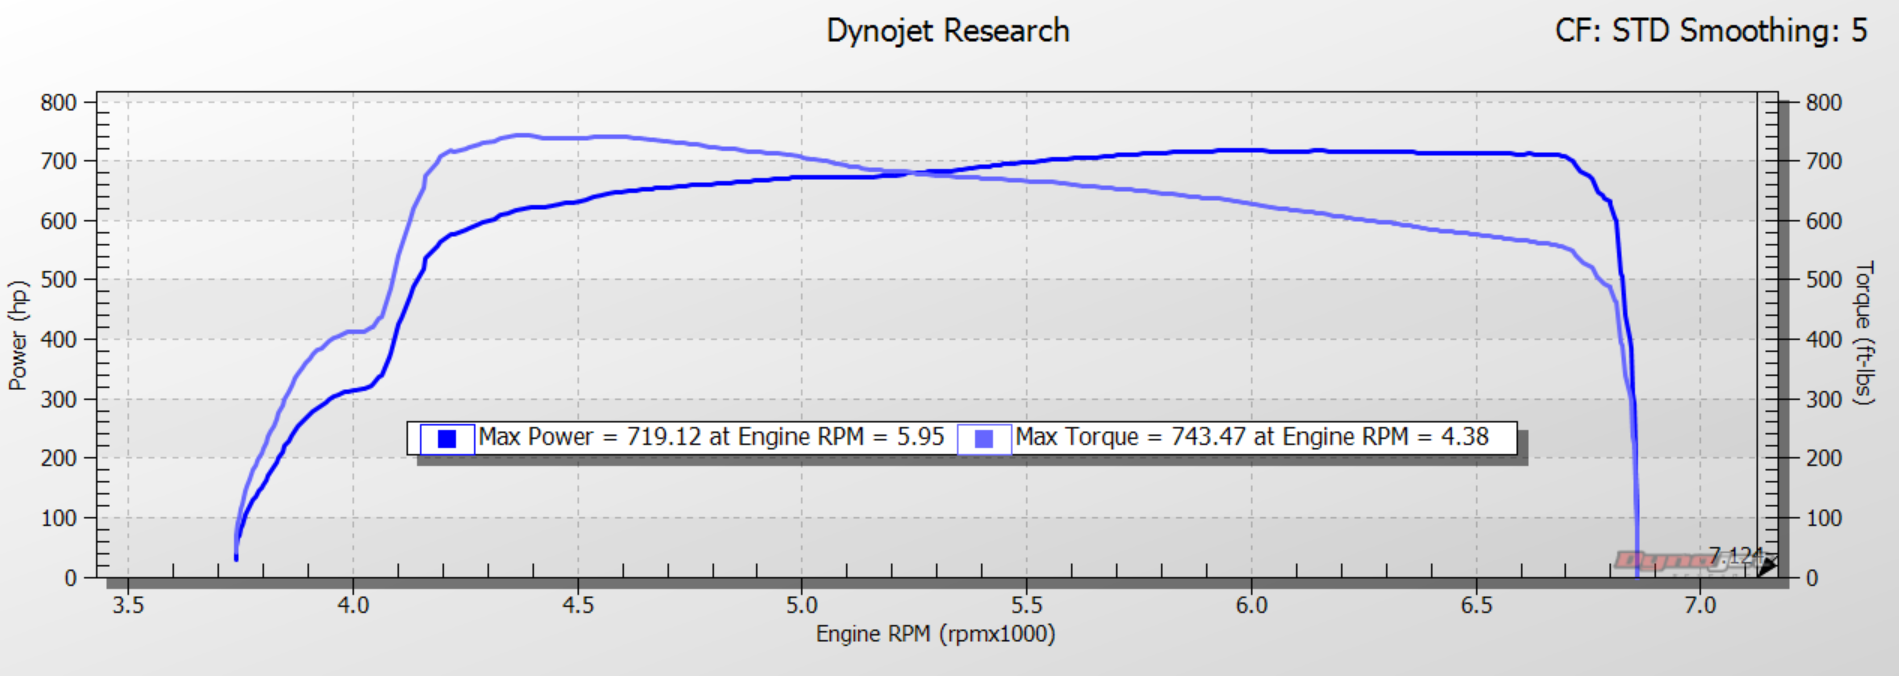Select the Max Power legend text
Screen dimensions: 1899x676
(x=711, y=437)
